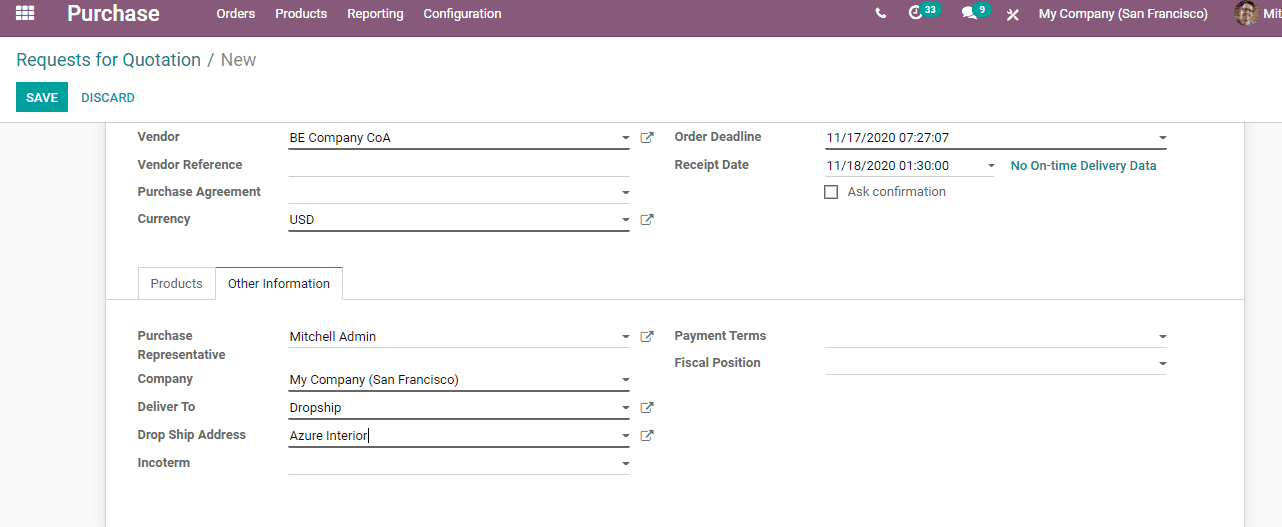Open conversations icon with 9 badge

pyautogui.click(x=975, y=12)
